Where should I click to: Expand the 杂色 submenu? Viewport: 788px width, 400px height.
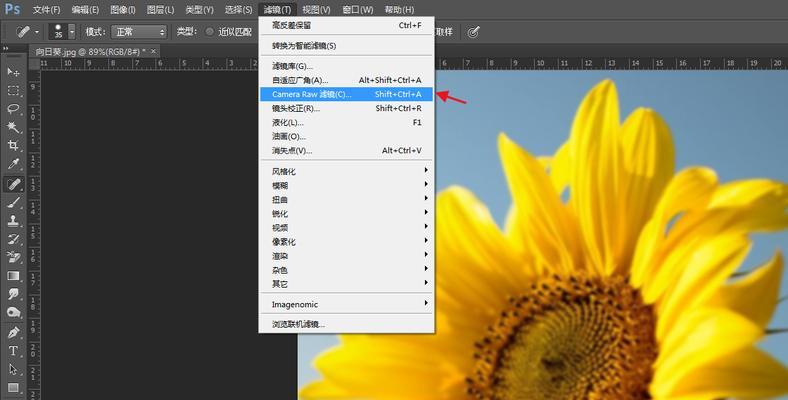pos(346,270)
